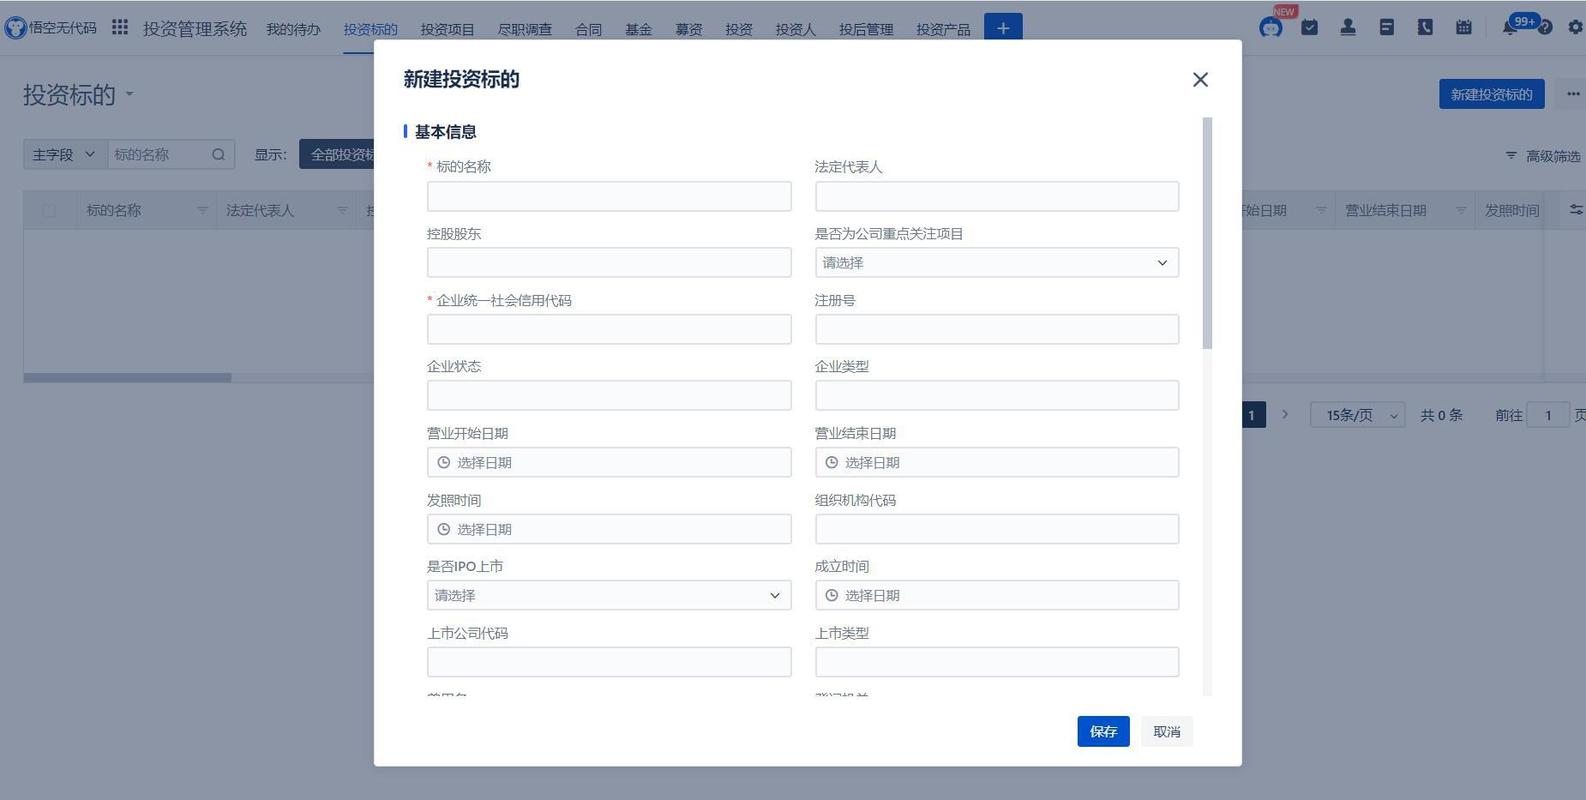Click filter icon on 标的名称 column
The height and width of the screenshot is (800, 1586).
click(203, 210)
